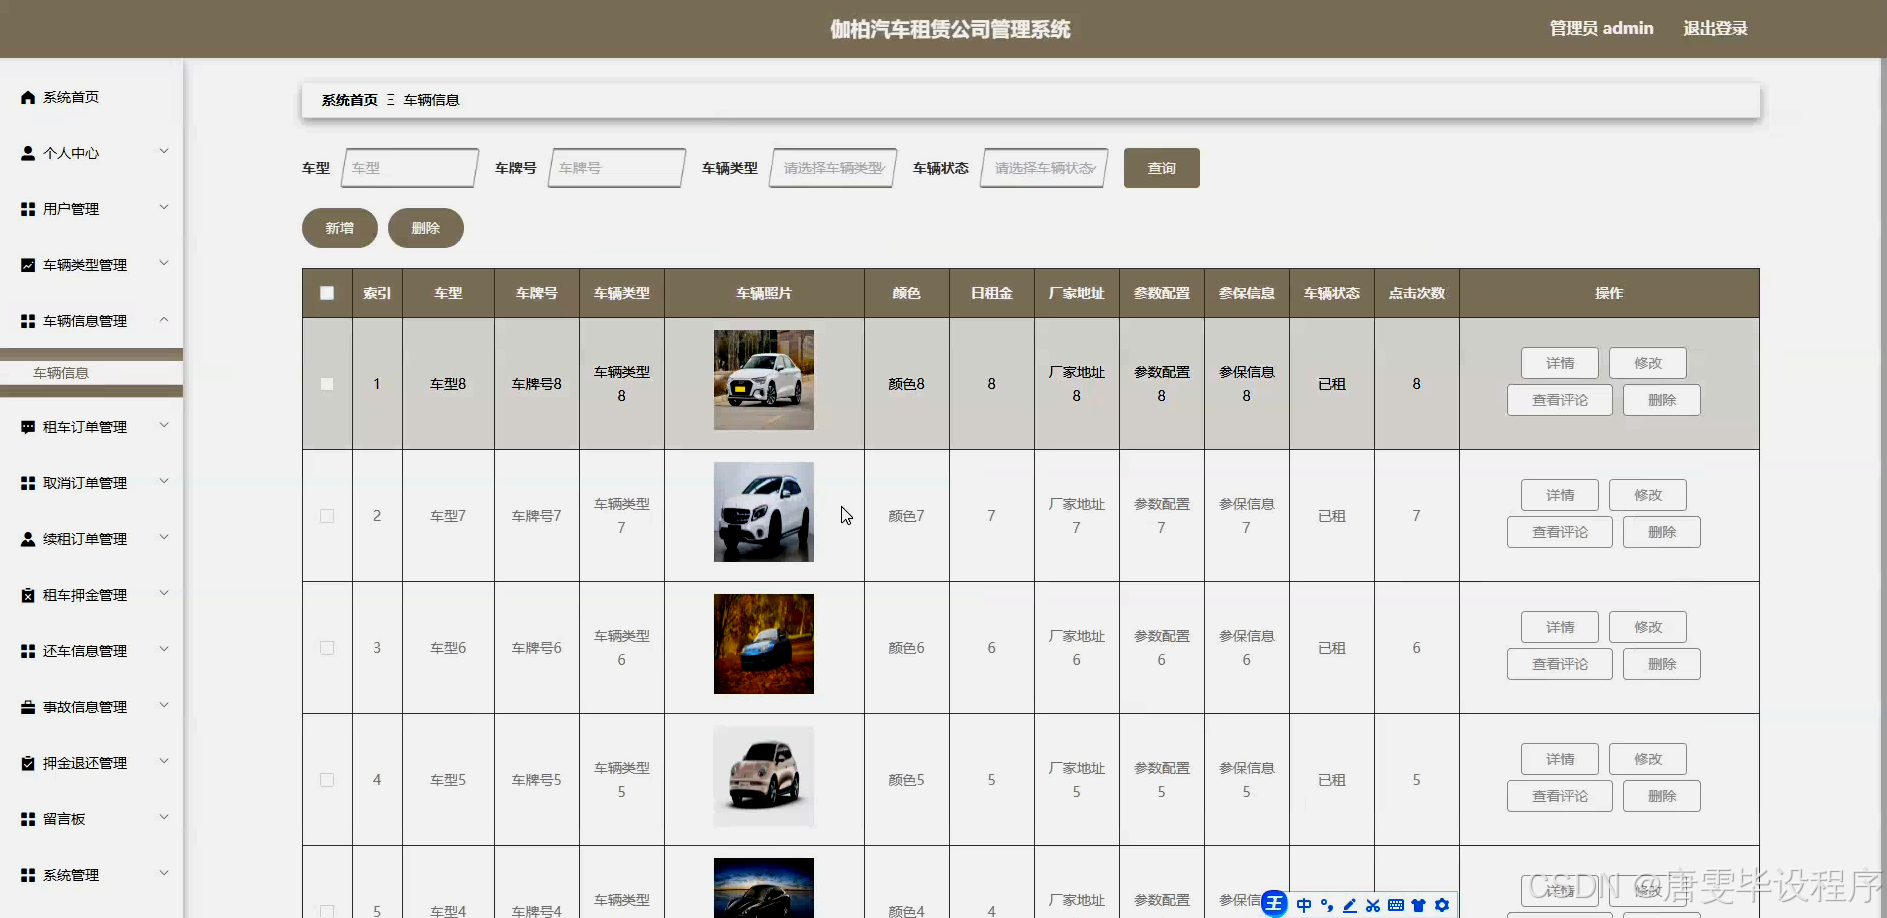The height and width of the screenshot is (918, 1887).
Task: Check the checkbox for row 车型7
Action: click(x=327, y=516)
